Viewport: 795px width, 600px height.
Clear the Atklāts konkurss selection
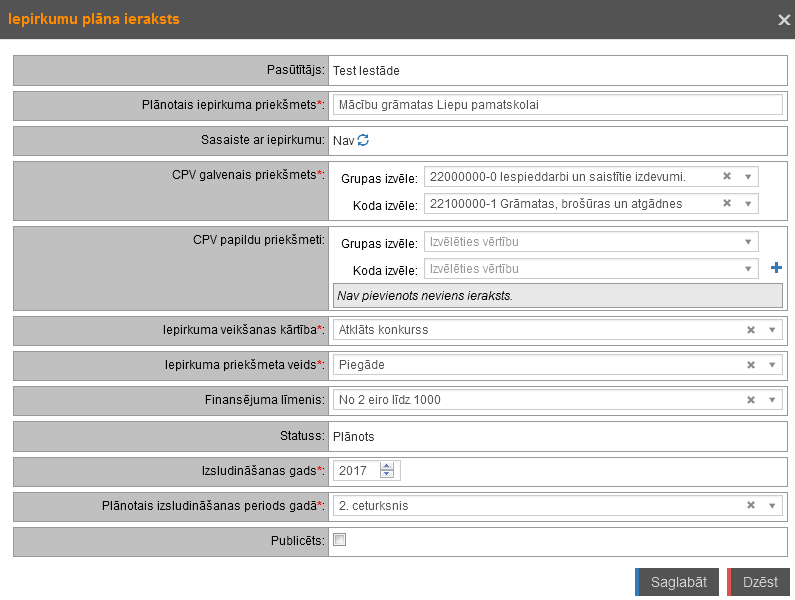[x=750, y=330]
